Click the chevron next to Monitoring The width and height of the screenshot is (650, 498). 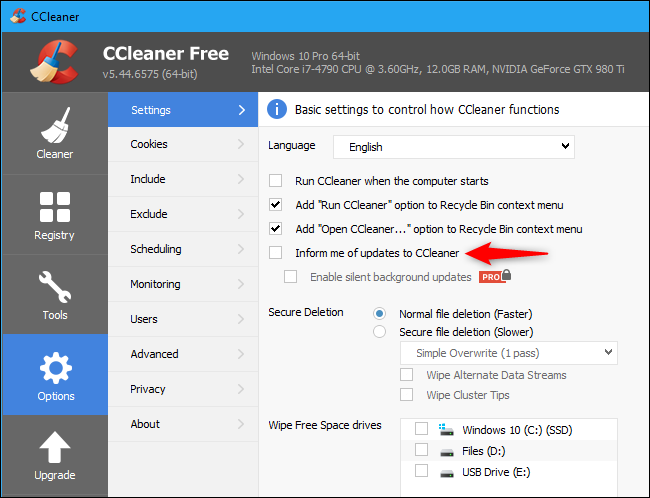(241, 284)
